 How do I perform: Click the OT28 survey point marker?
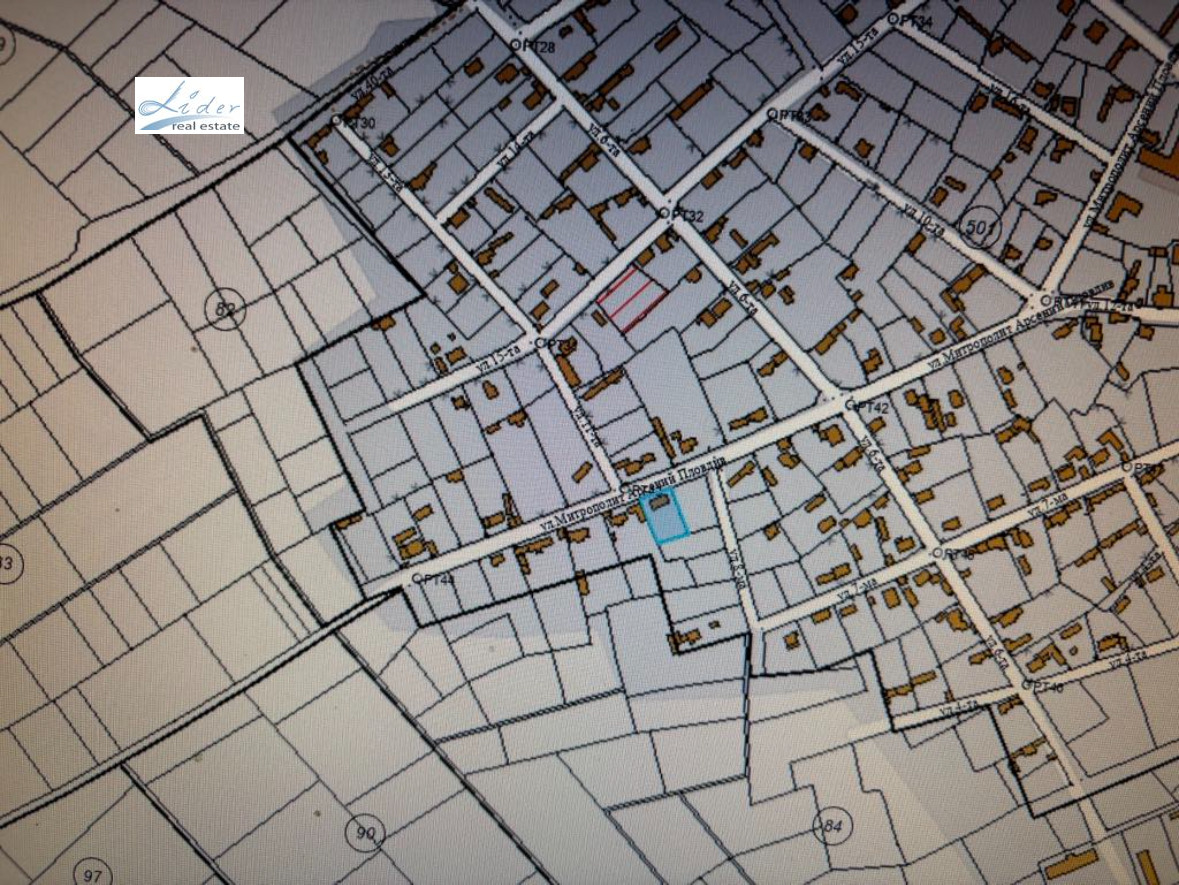click(x=516, y=45)
